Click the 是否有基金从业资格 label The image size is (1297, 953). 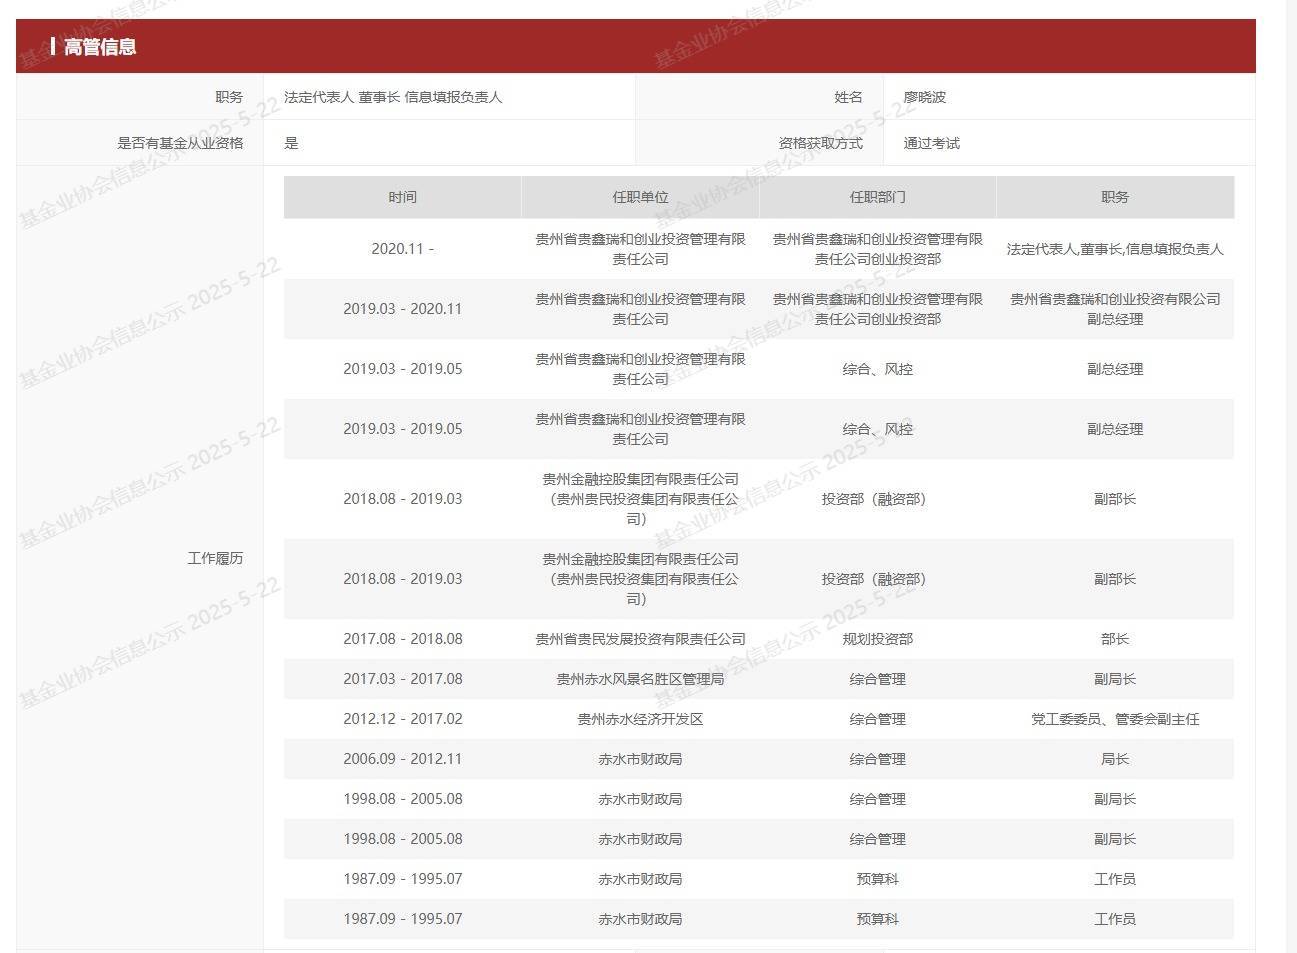(180, 143)
